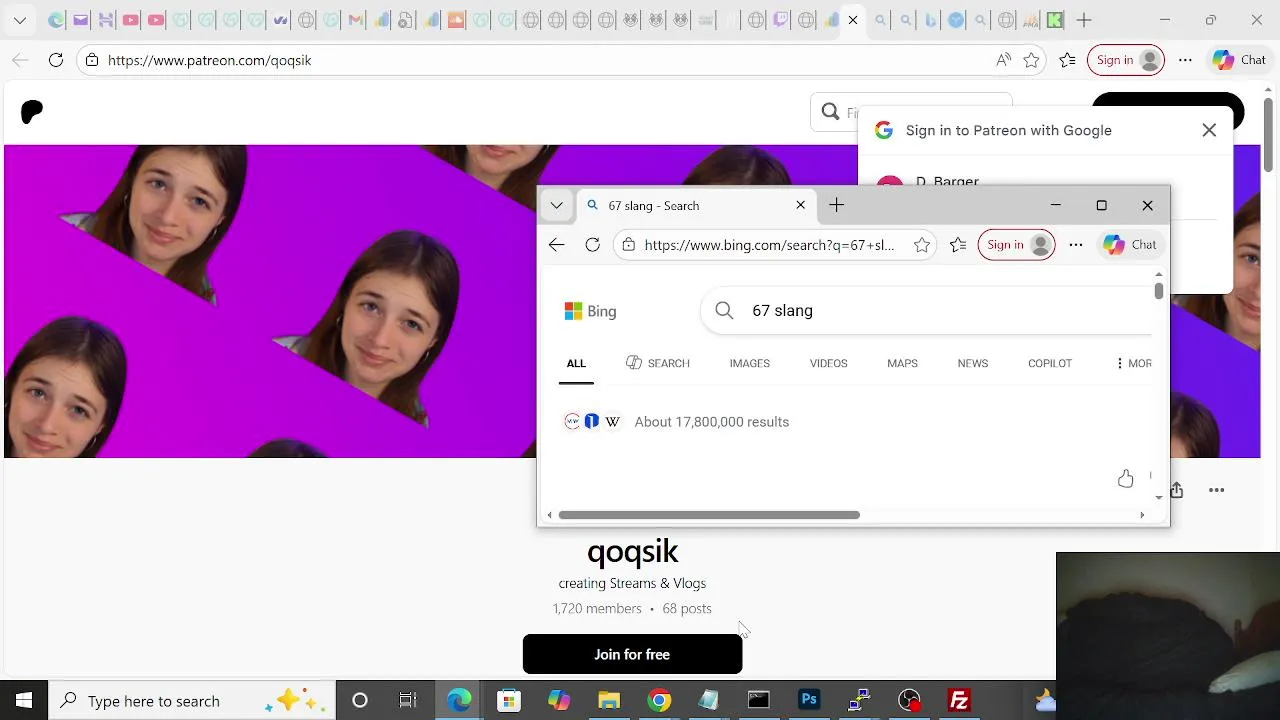The height and width of the screenshot is (720, 1280).
Task: Click the thumbs up feedback icon
Action: click(1125, 479)
